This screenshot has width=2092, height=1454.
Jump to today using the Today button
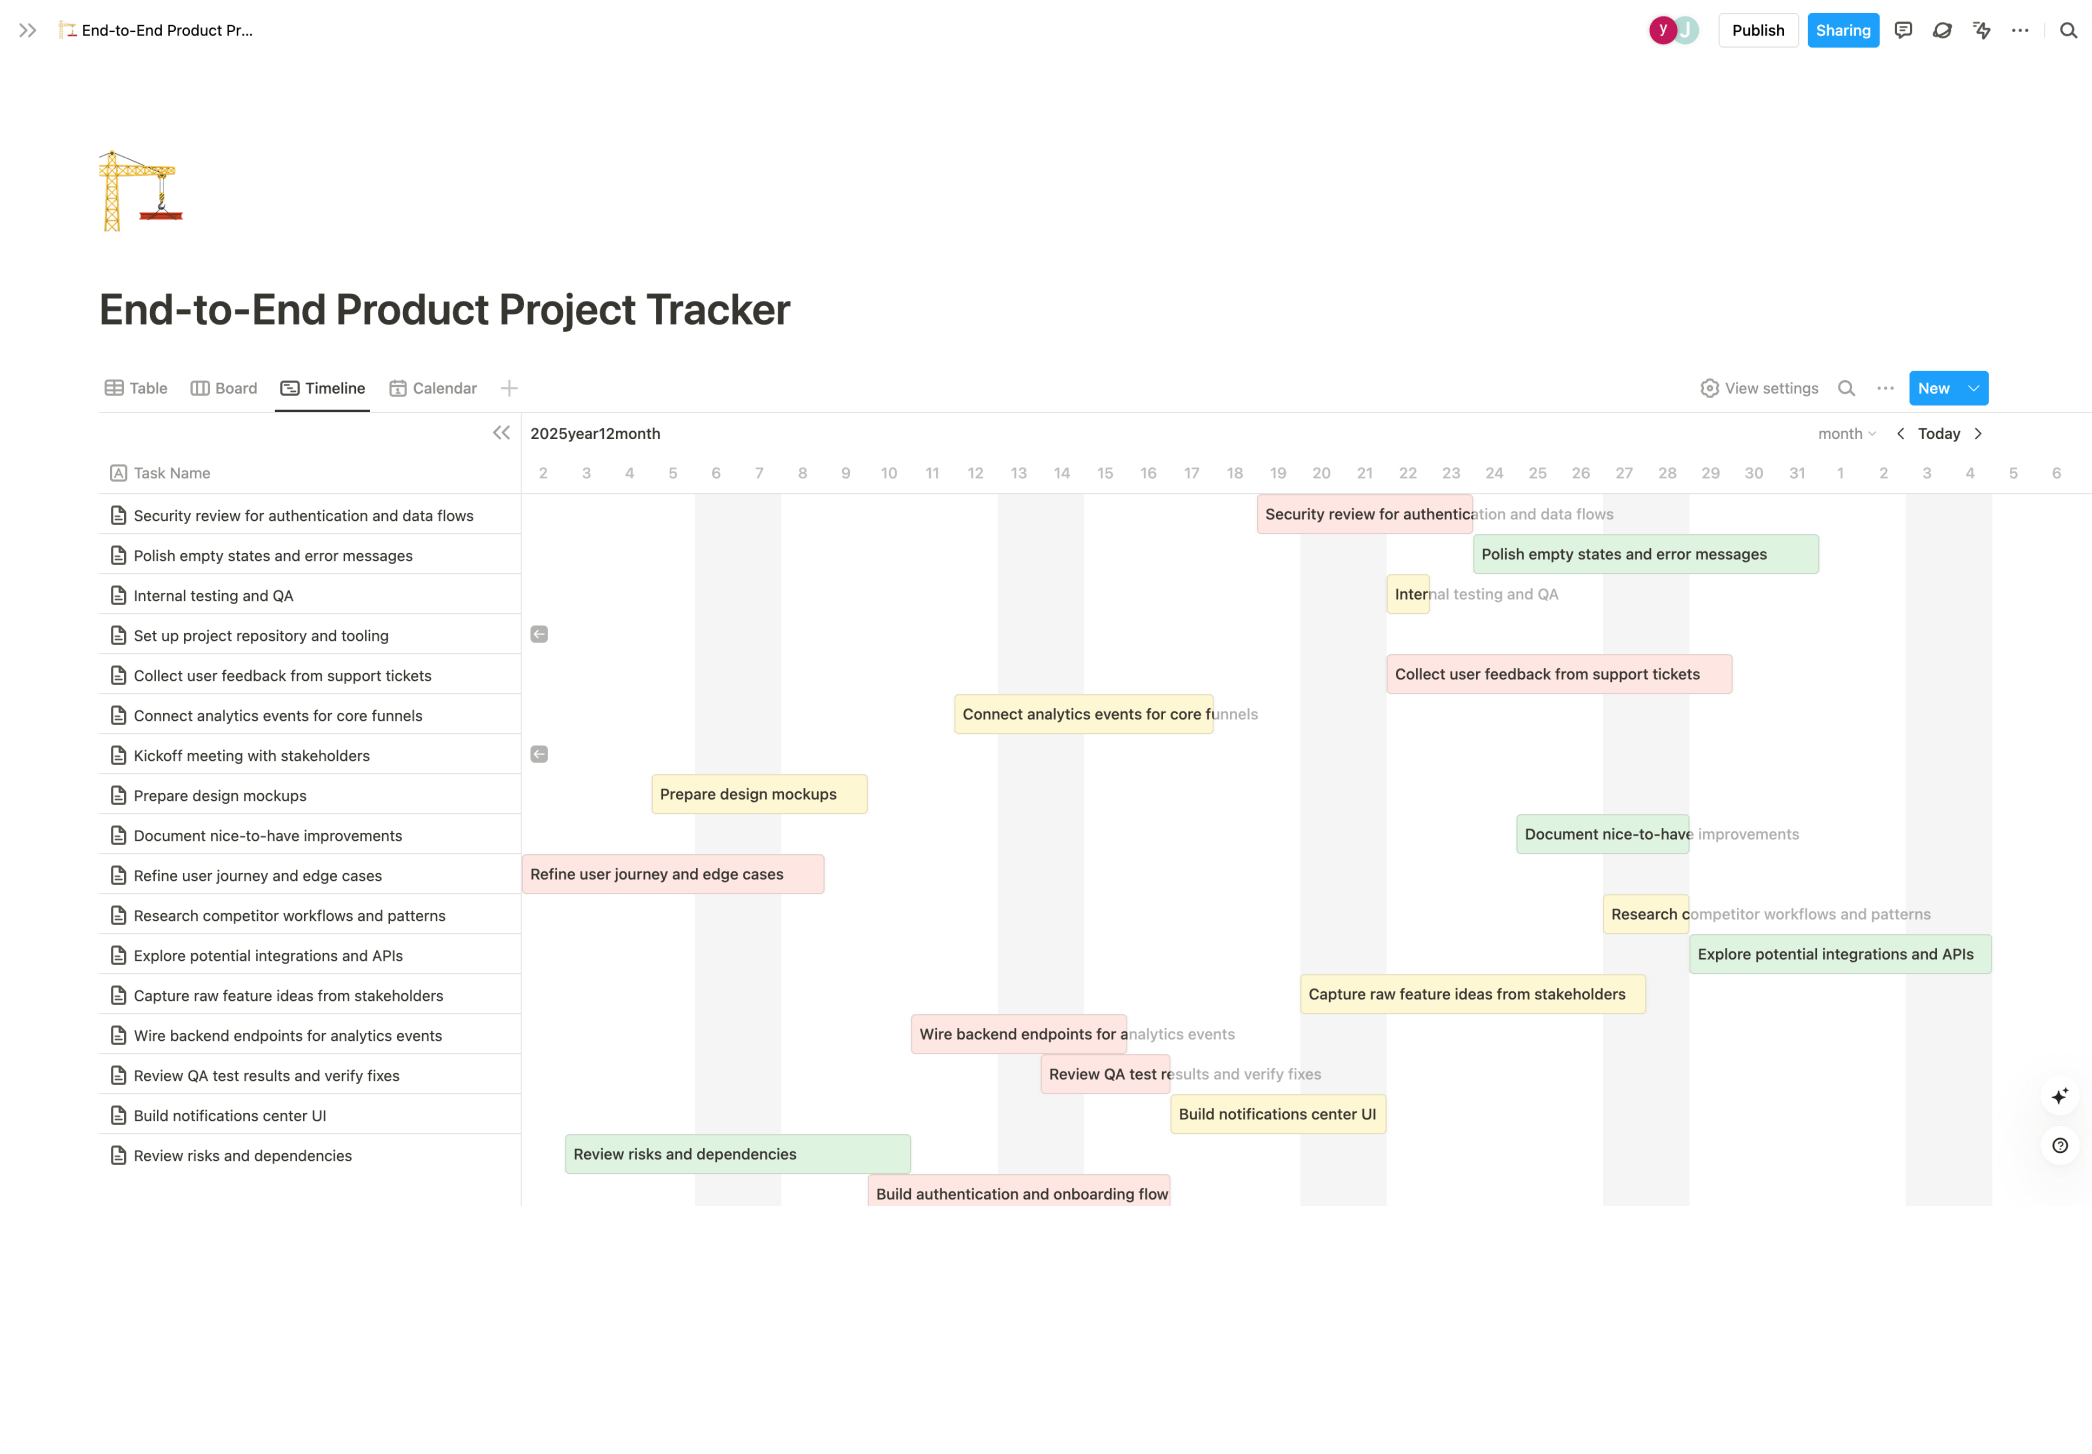(1939, 433)
